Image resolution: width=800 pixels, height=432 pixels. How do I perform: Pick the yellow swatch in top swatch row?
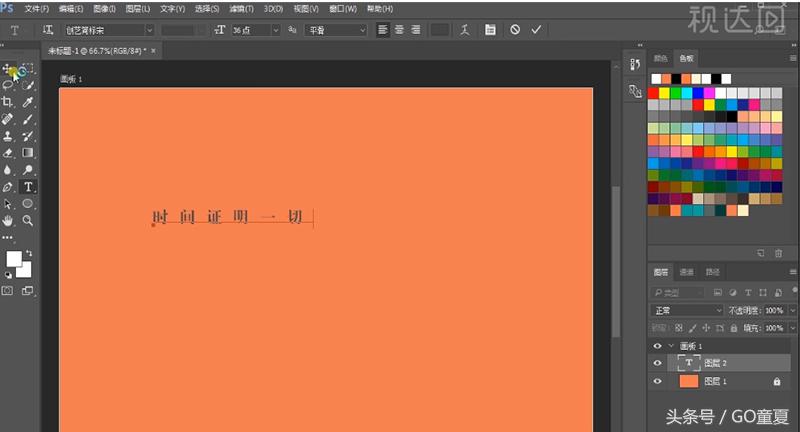tap(664, 93)
